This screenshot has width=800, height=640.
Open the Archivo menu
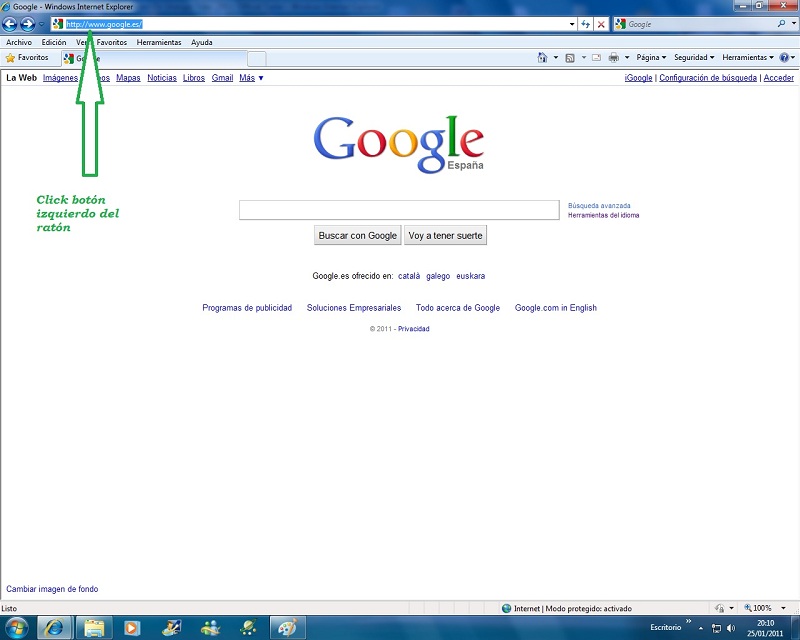(19, 42)
